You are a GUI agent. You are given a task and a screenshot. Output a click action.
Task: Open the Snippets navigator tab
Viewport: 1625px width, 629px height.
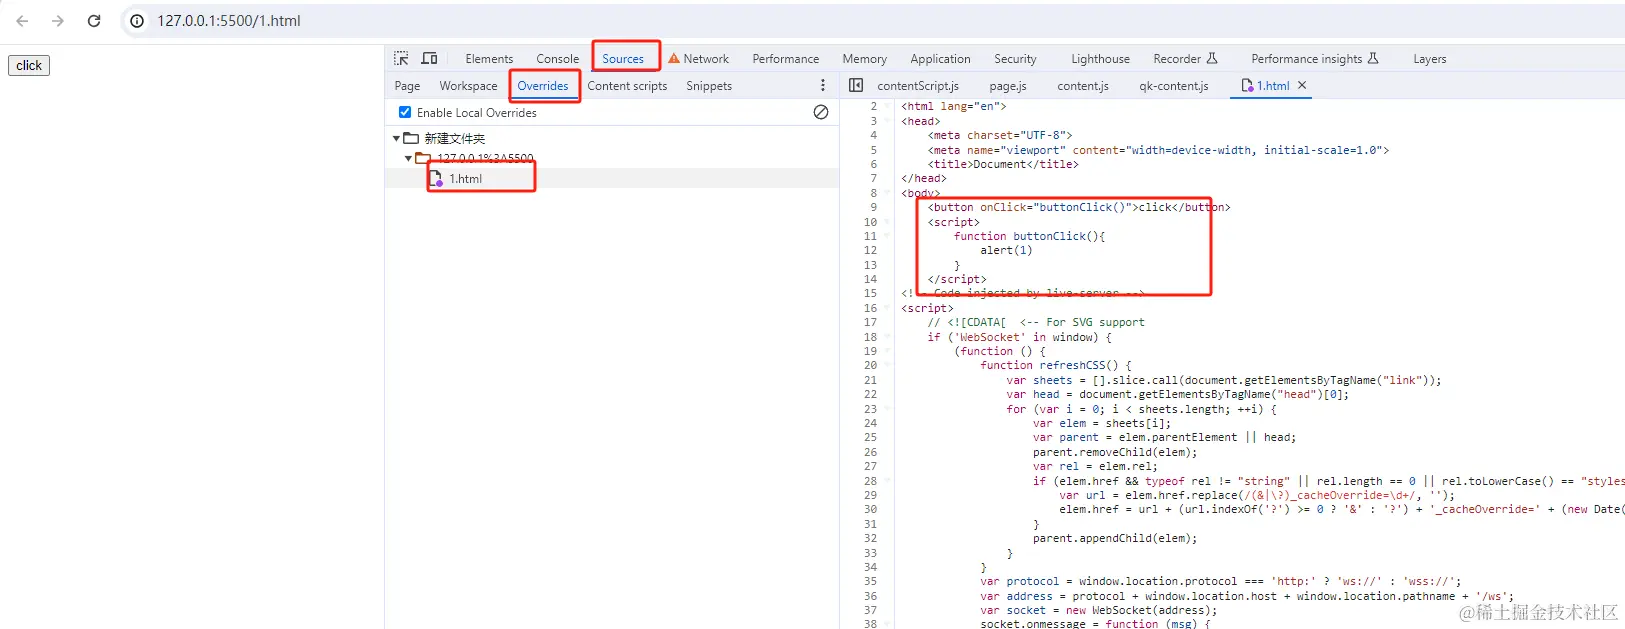[709, 86]
